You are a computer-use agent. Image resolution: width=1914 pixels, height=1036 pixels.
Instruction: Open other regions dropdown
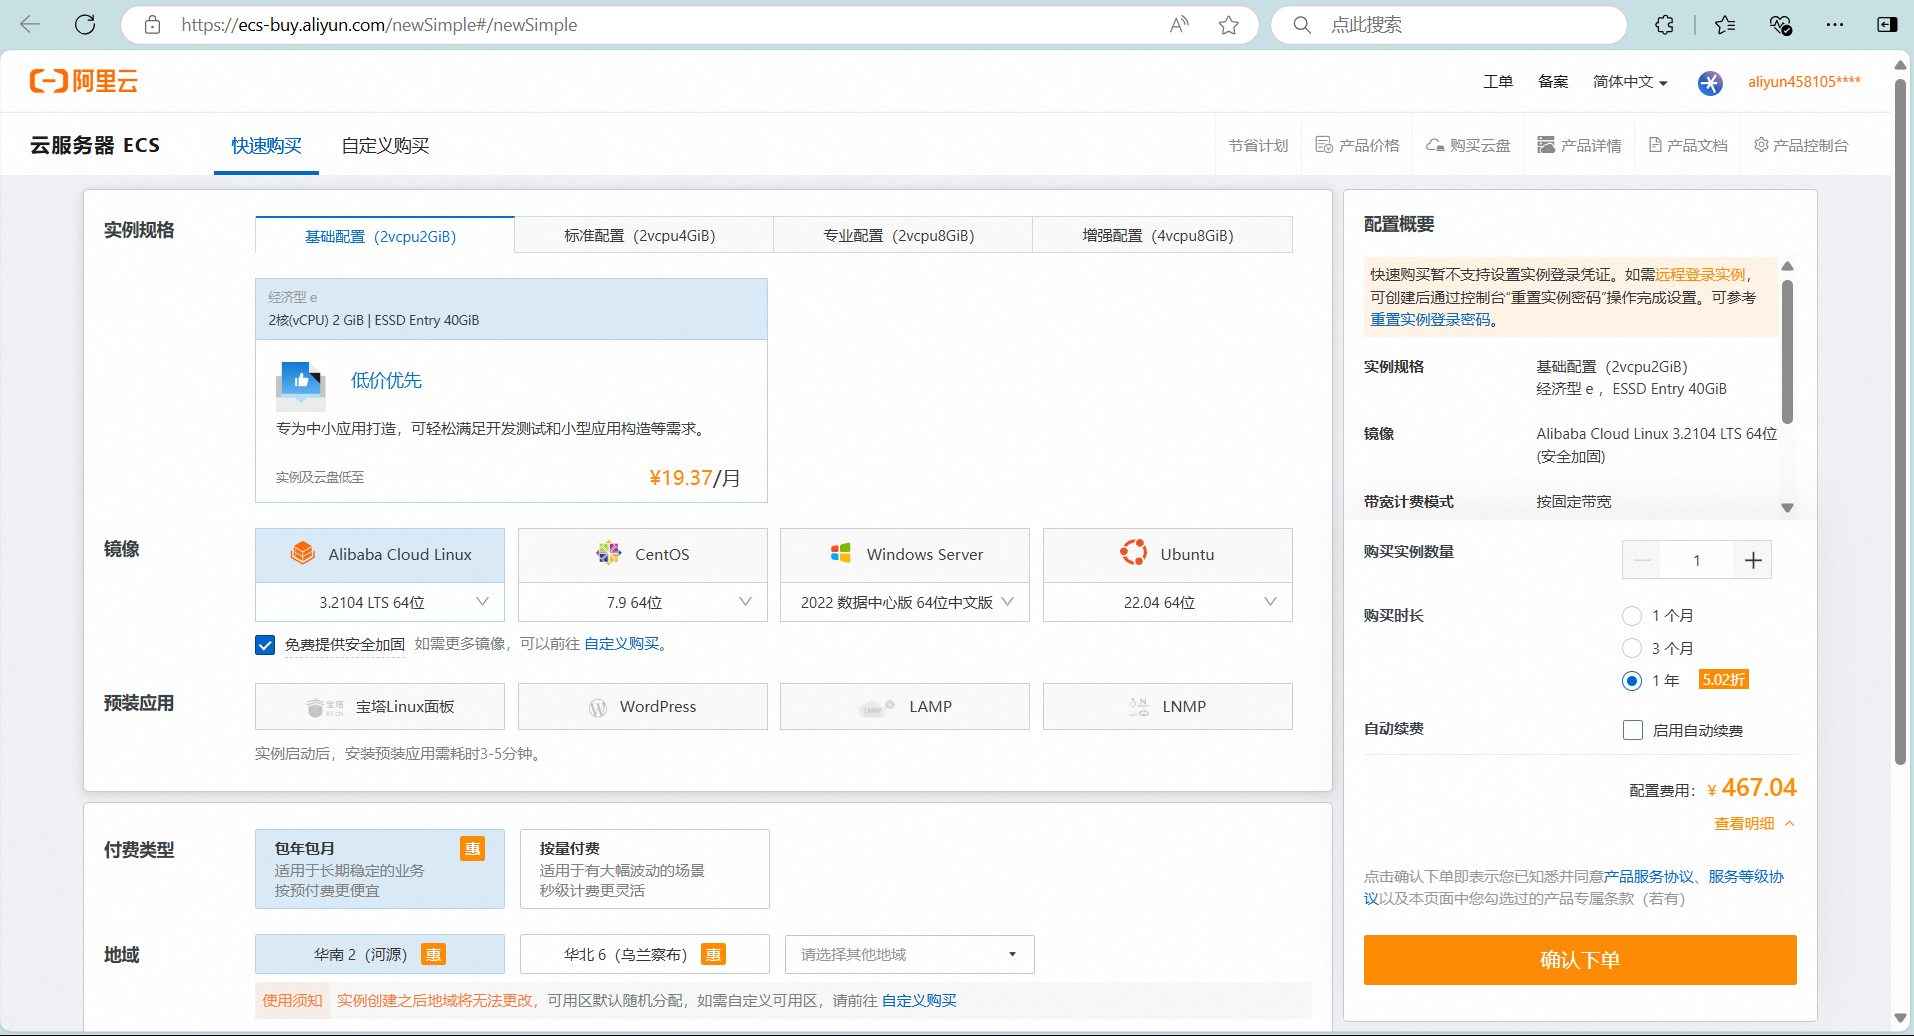(909, 955)
